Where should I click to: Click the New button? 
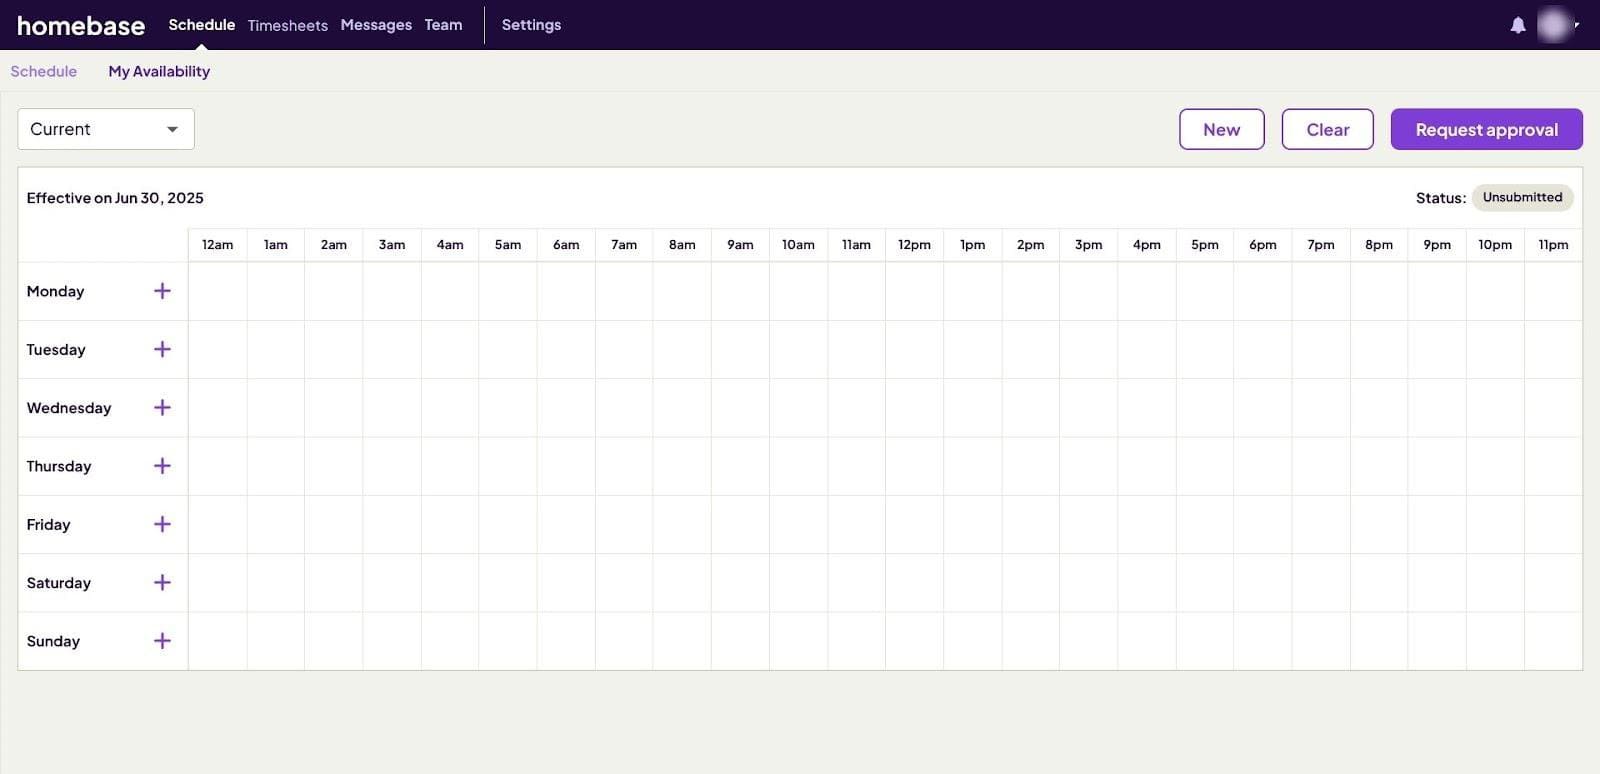coord(1222,129)
